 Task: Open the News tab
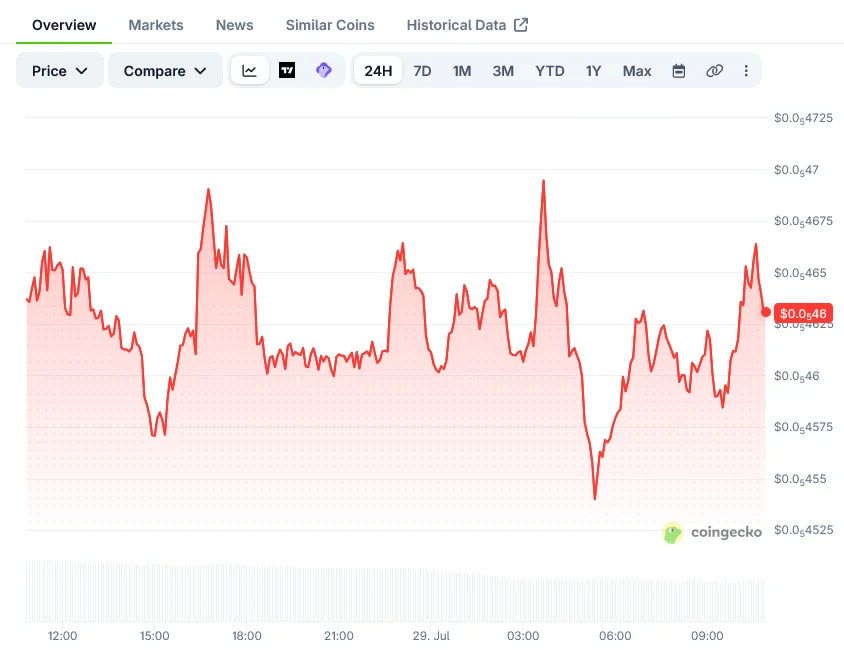click(234, 25)
